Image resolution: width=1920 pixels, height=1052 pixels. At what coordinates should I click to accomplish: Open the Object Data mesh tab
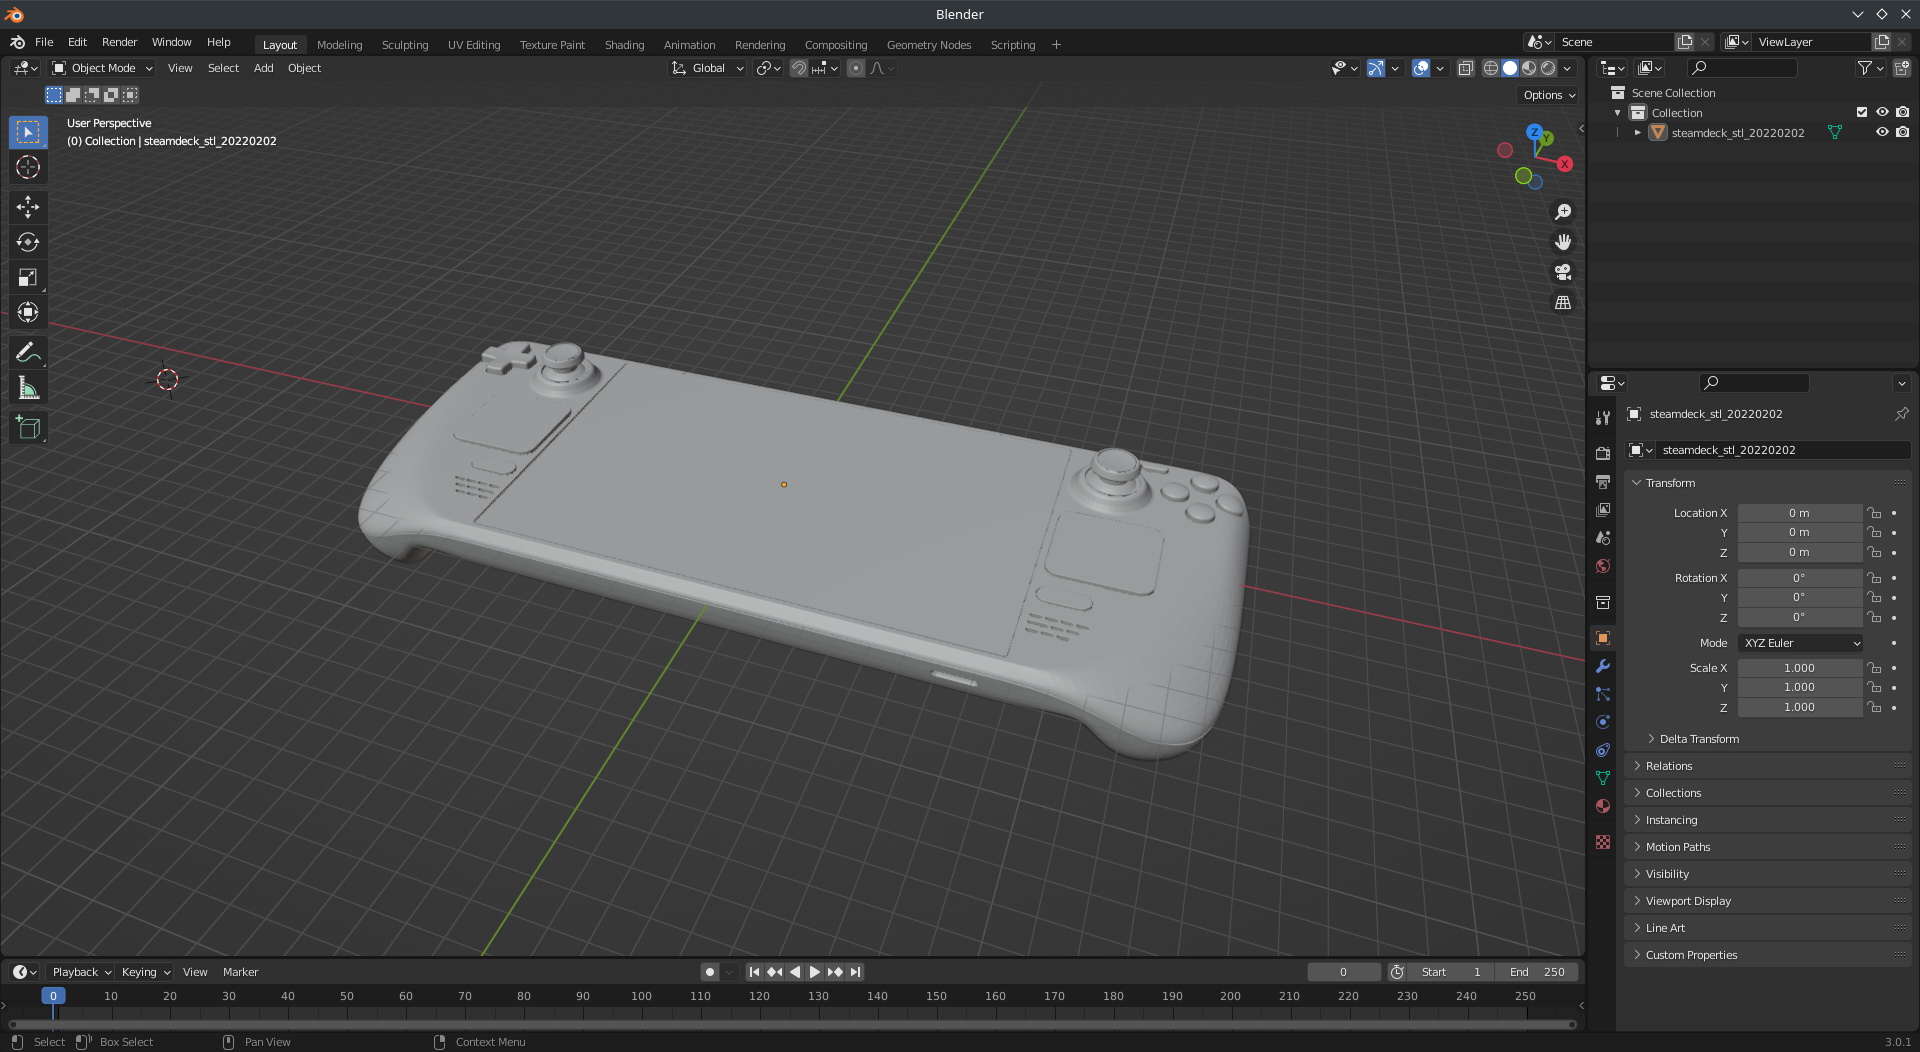[x=1603, y=778]
